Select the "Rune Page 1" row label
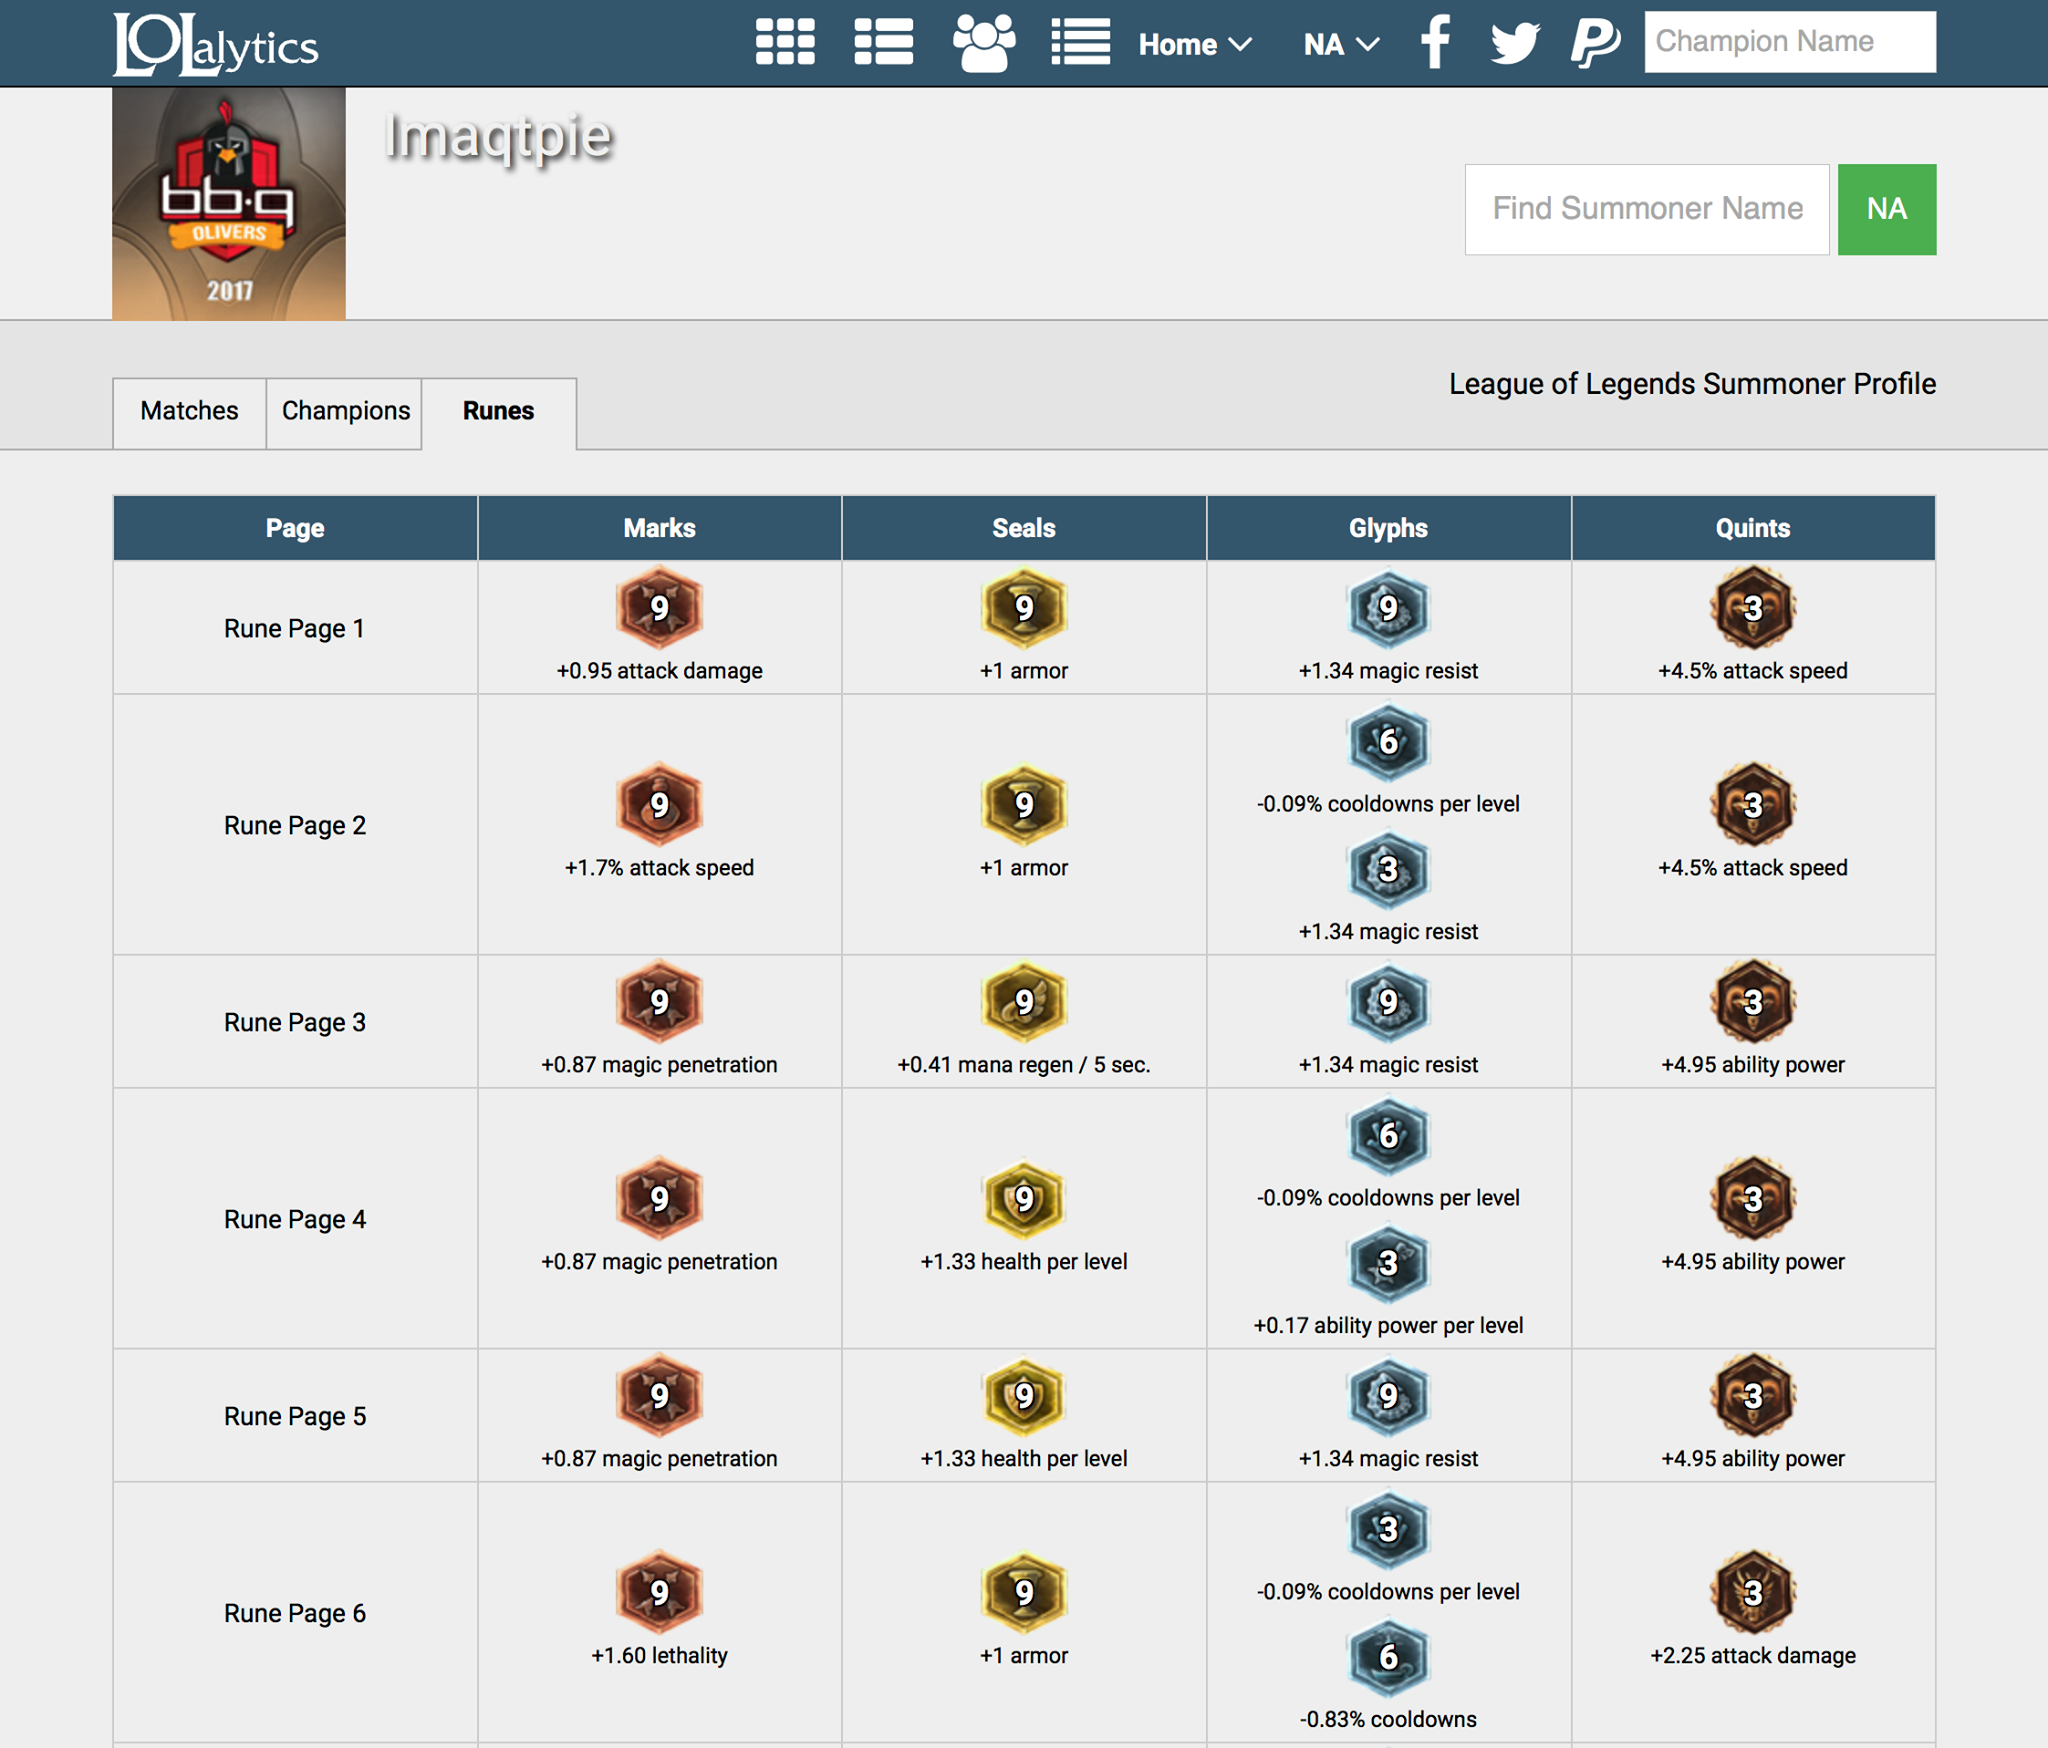The width and height of the screenshot is (2048, 1748). point(294,629)
